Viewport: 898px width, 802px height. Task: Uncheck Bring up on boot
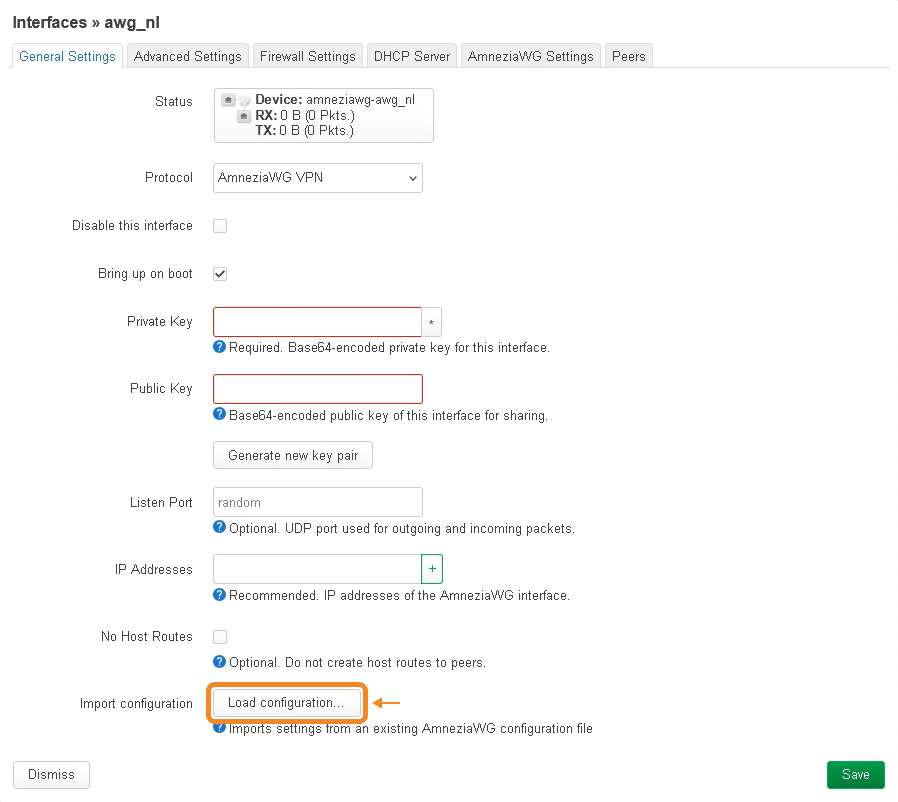pyautogui.click(x=220, y=274)
